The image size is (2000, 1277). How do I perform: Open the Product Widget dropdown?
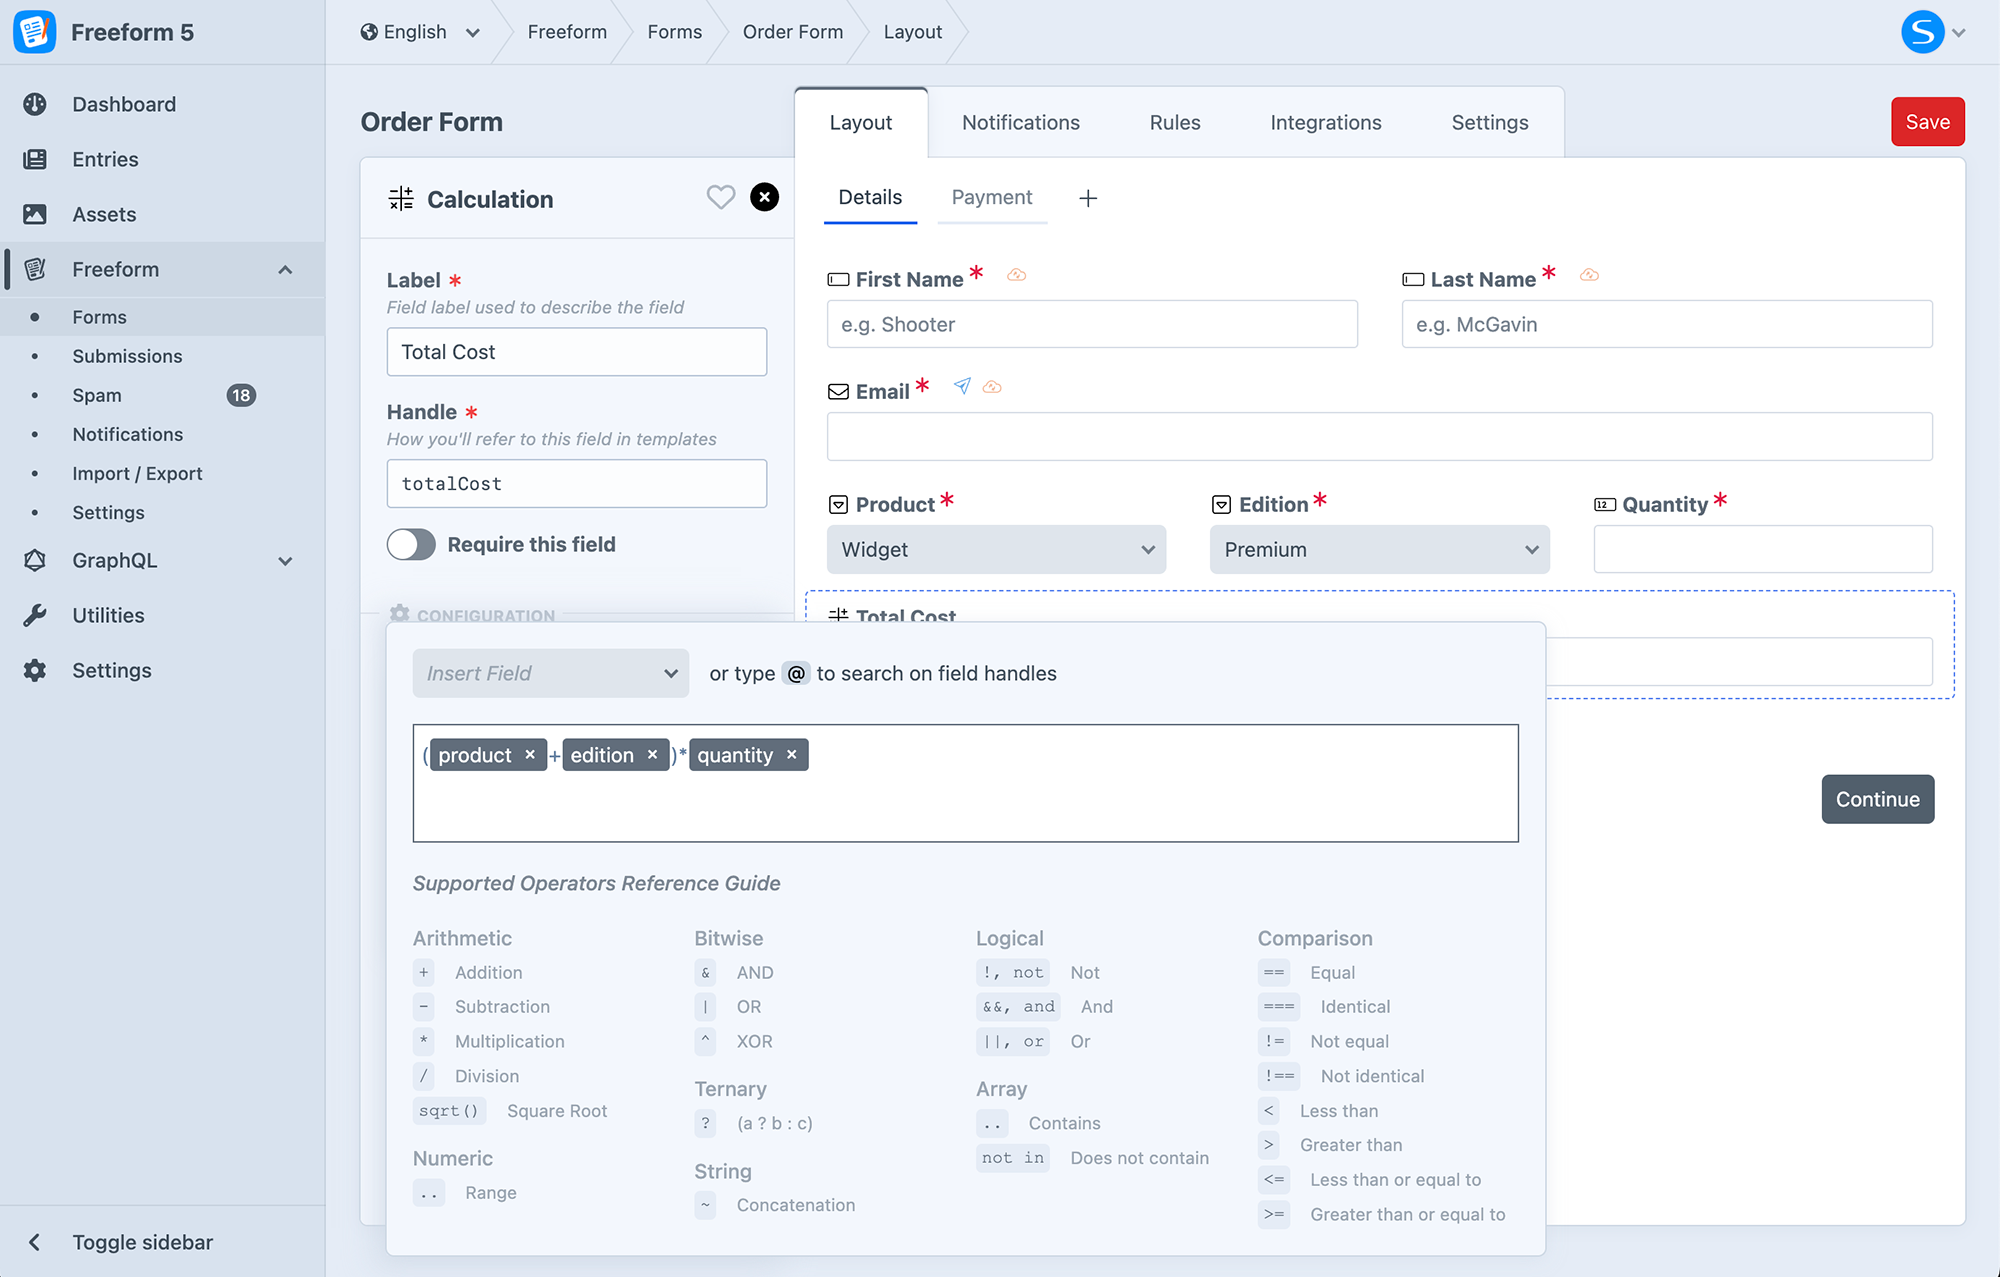coord(996,549)
